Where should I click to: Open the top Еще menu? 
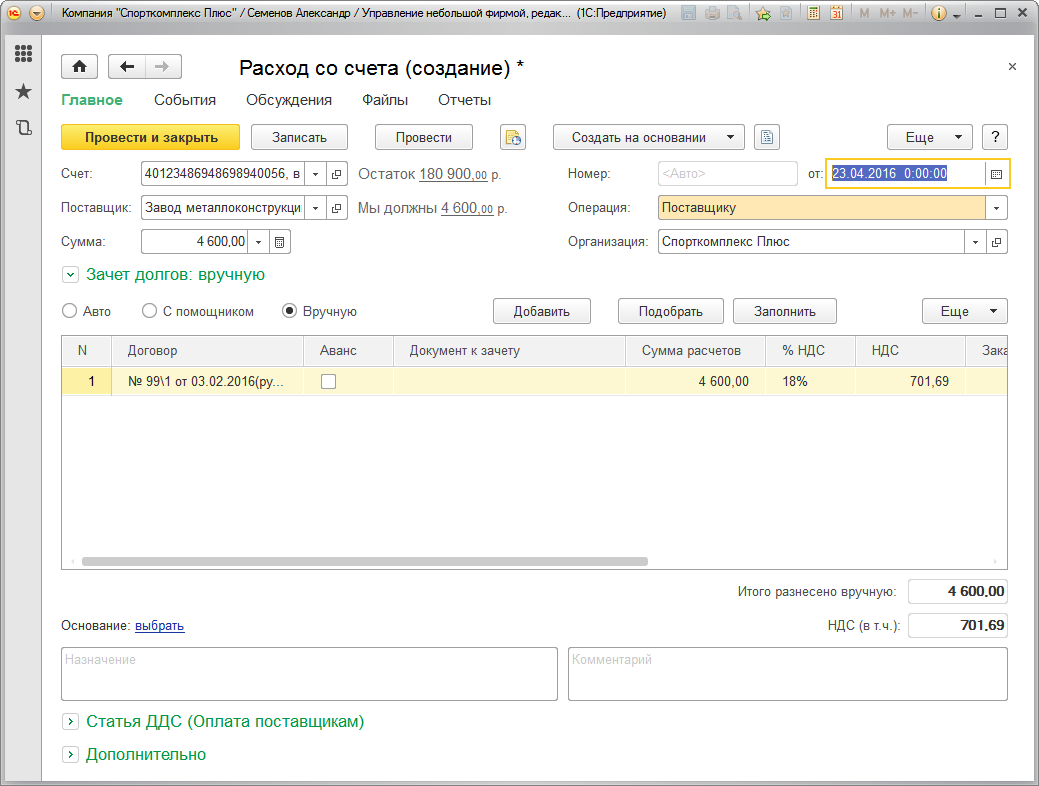click(930, 137)
